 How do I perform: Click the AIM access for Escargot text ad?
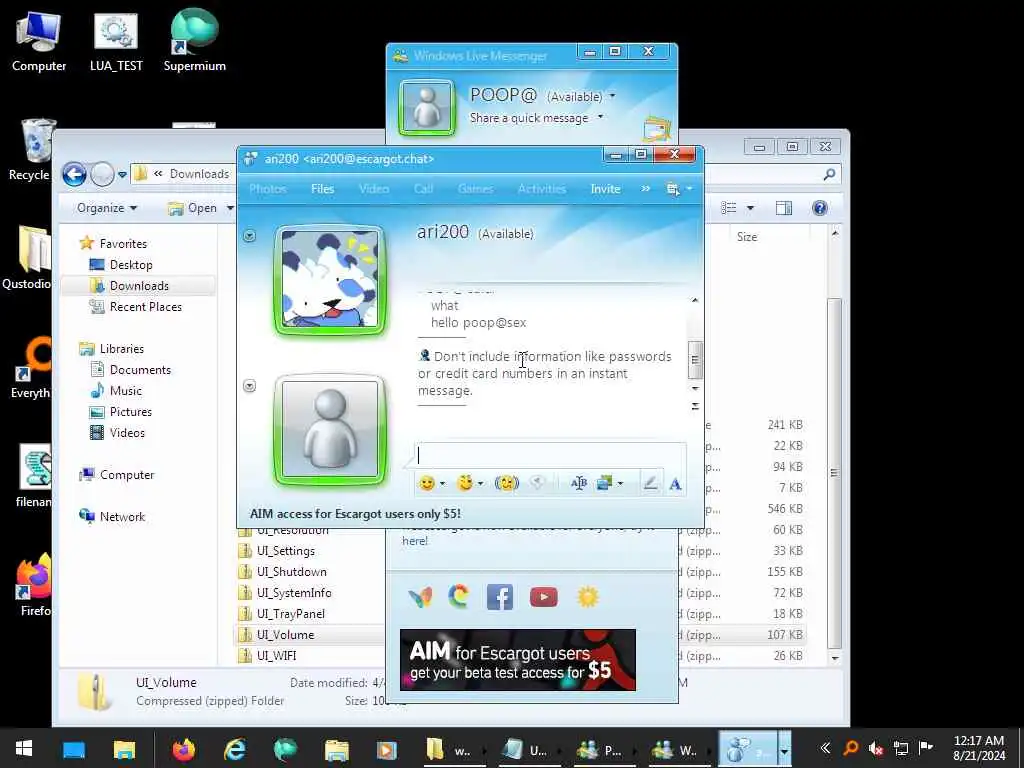355,514
